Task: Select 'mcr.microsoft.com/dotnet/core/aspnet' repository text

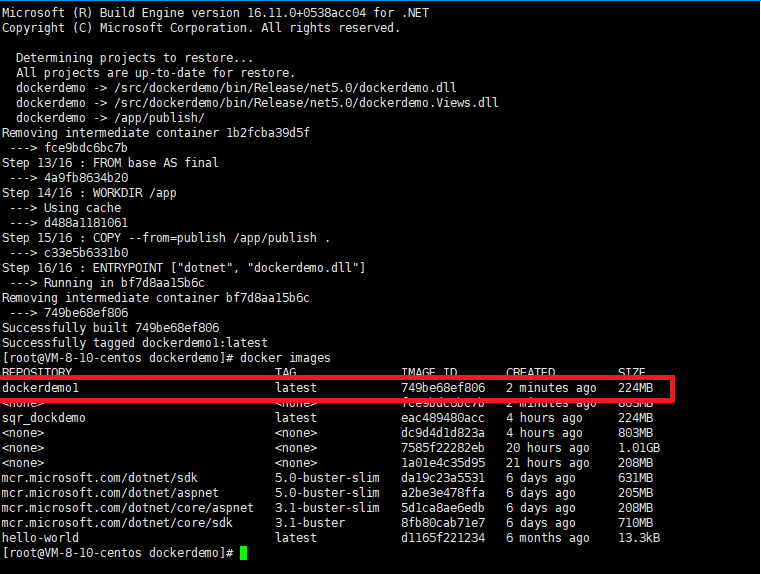Action: [128, 508]
